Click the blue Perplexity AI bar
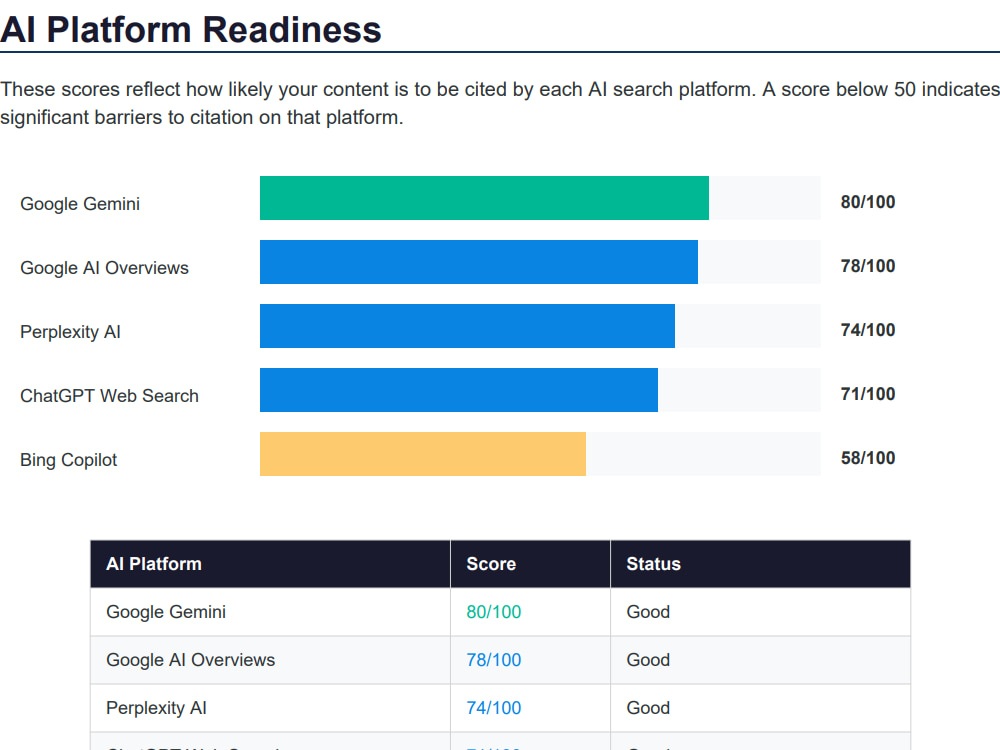 click(x=467, y=326)
